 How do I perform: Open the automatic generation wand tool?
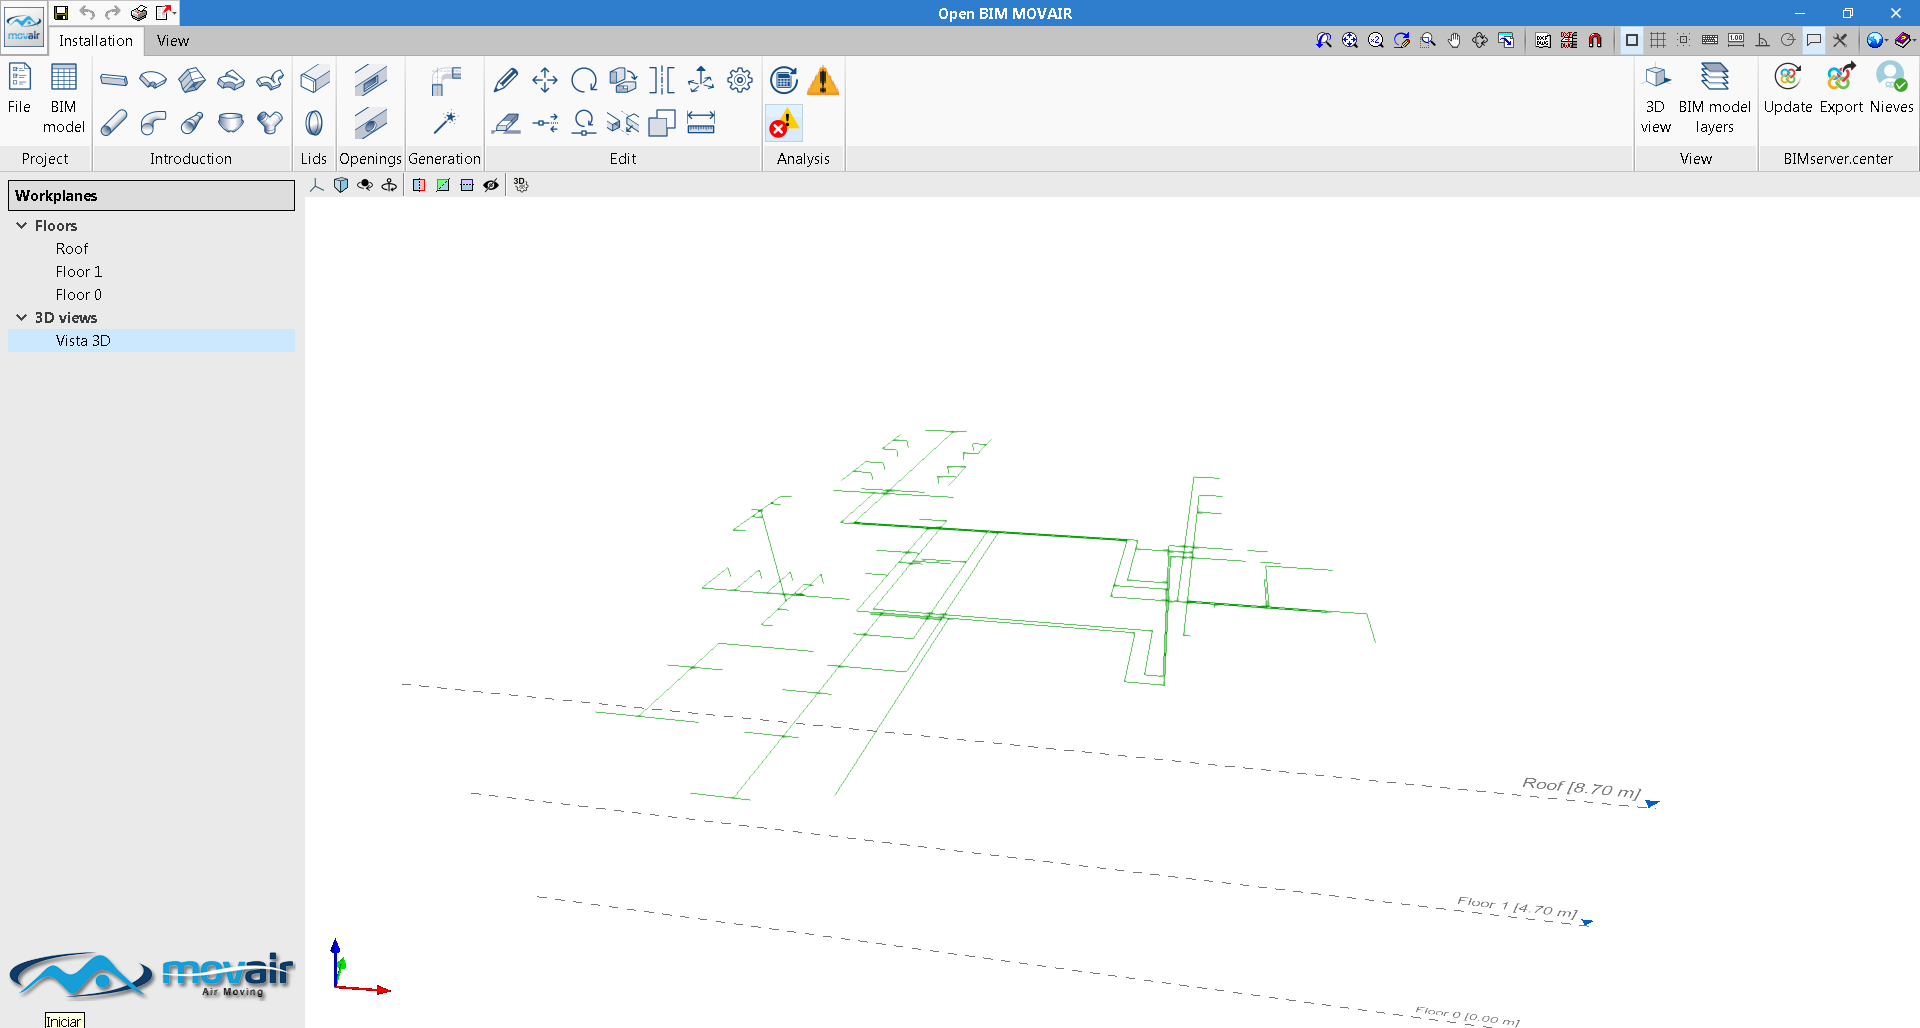pos(444,123)
